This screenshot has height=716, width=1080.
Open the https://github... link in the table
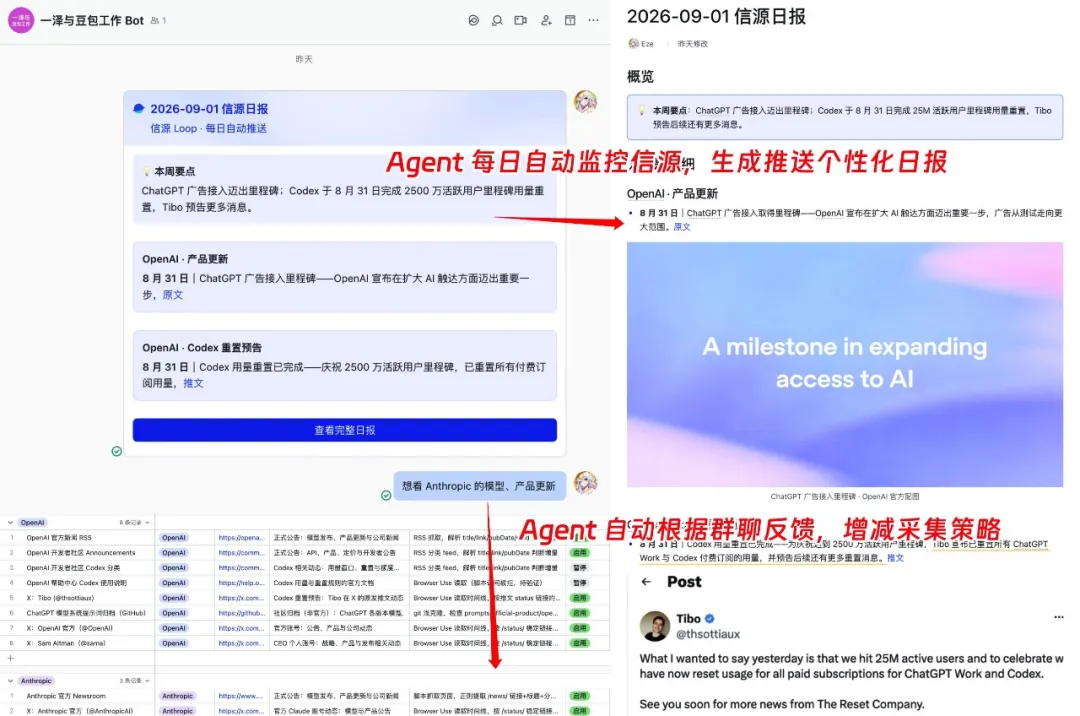(x=241, y=613)
